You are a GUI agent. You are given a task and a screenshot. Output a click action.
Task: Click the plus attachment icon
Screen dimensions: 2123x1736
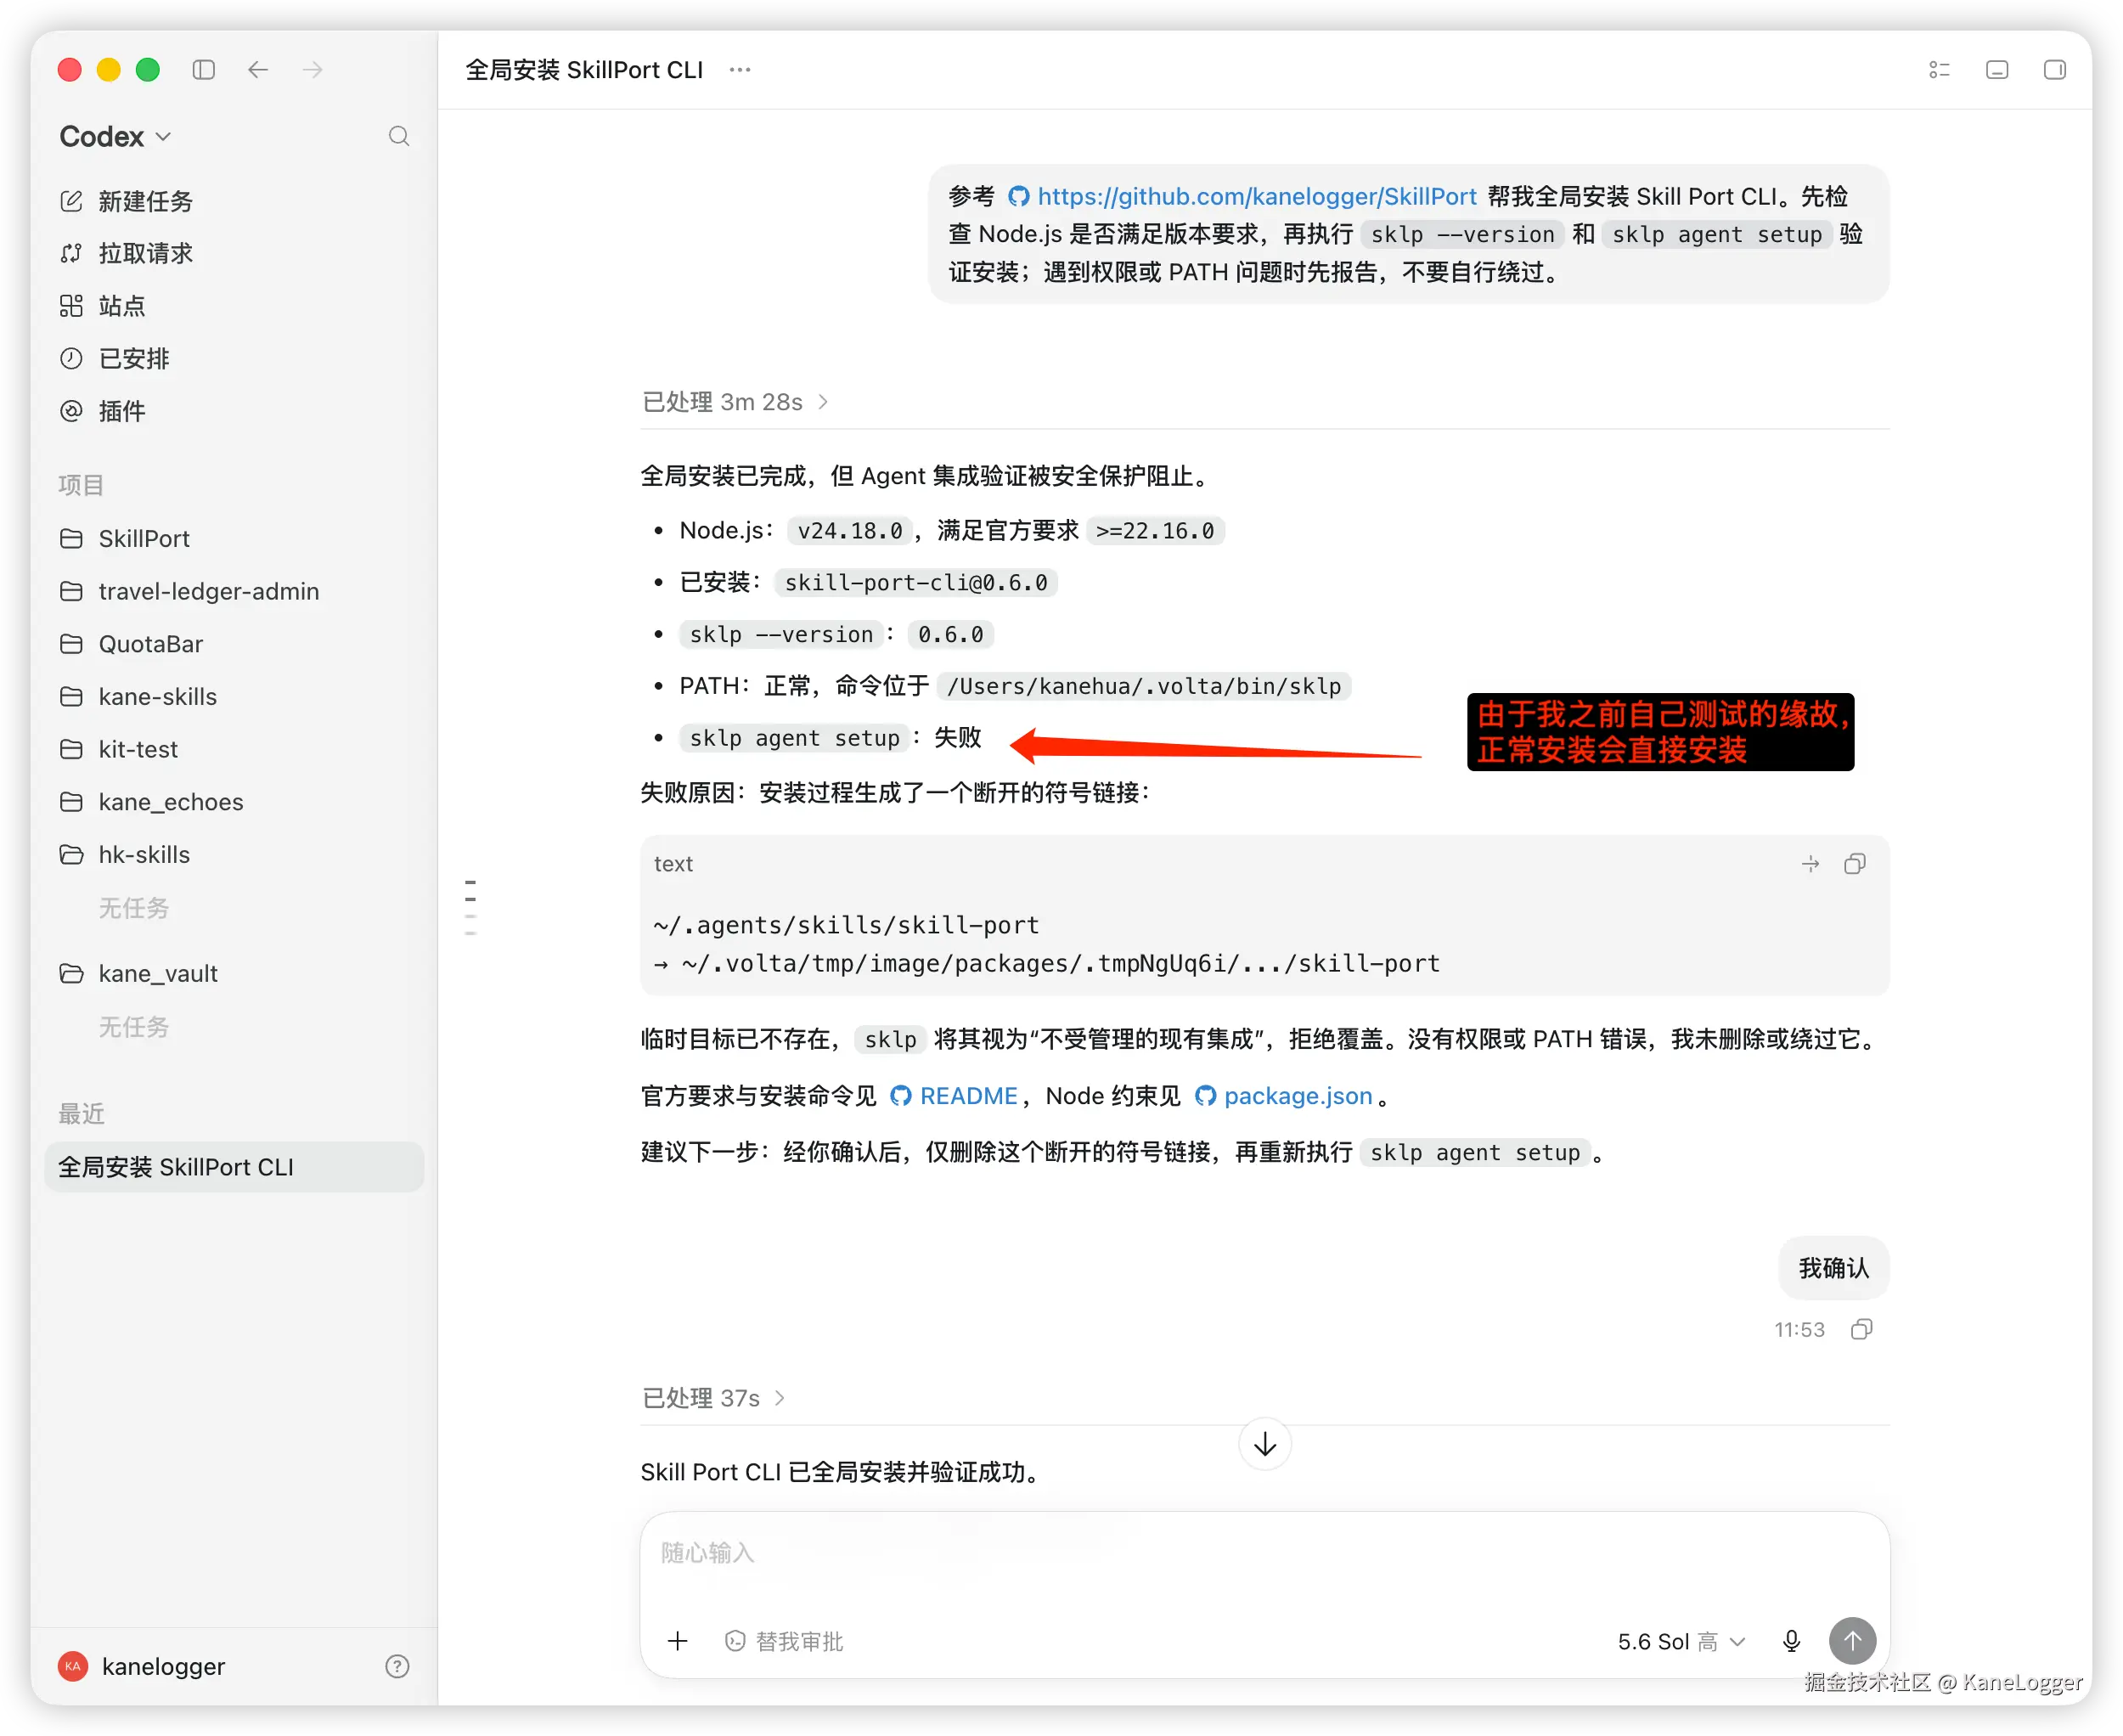click(678, 1641)
